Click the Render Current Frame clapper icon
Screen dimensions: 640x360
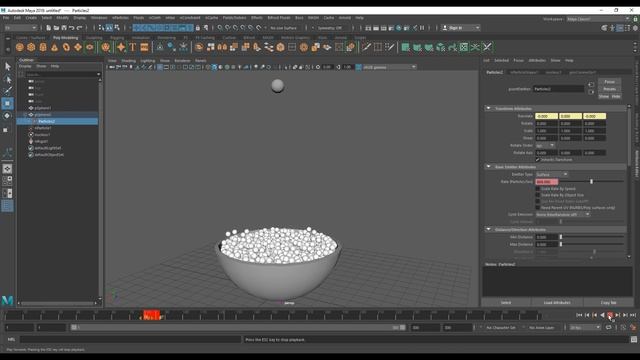pos(376,28)
